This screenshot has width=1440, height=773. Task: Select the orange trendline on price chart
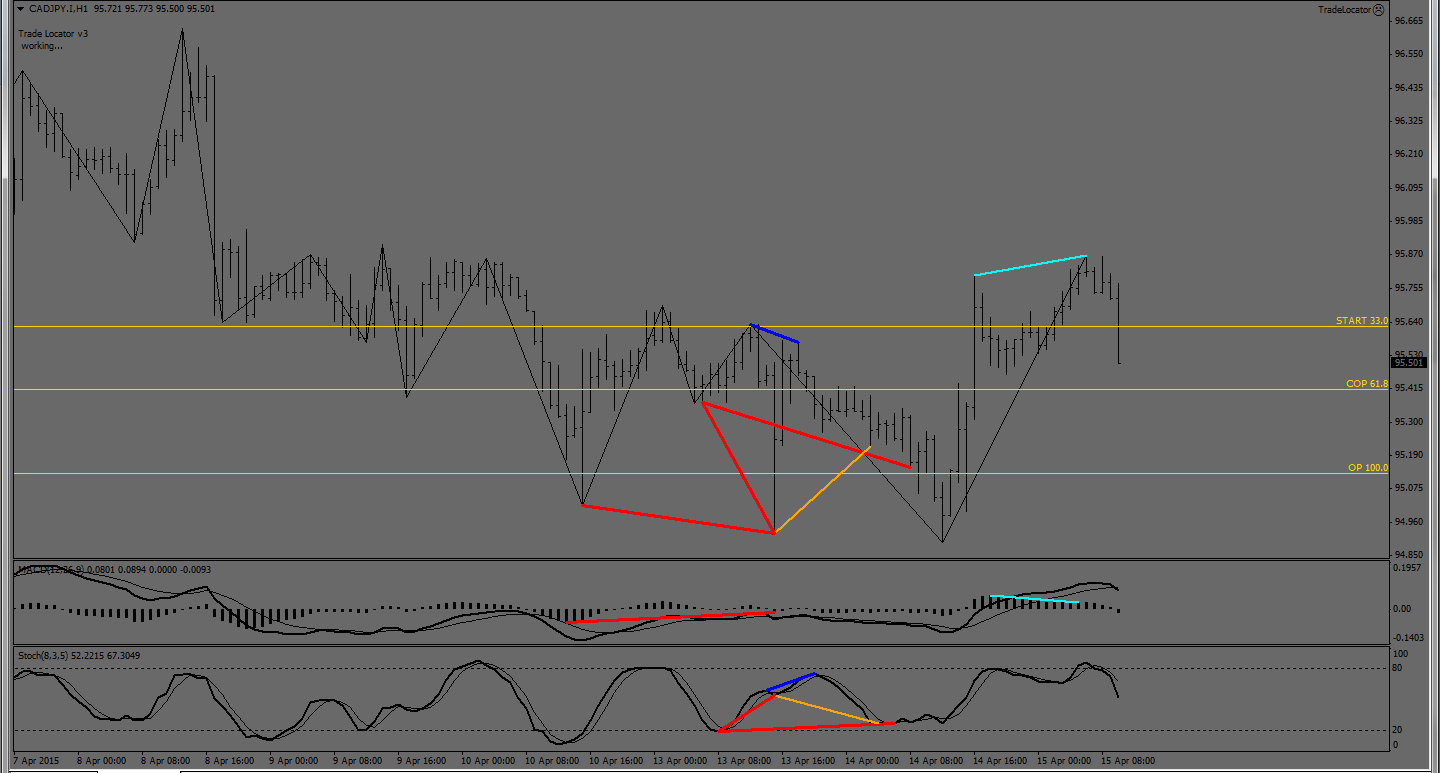click(x=822, y=490)
